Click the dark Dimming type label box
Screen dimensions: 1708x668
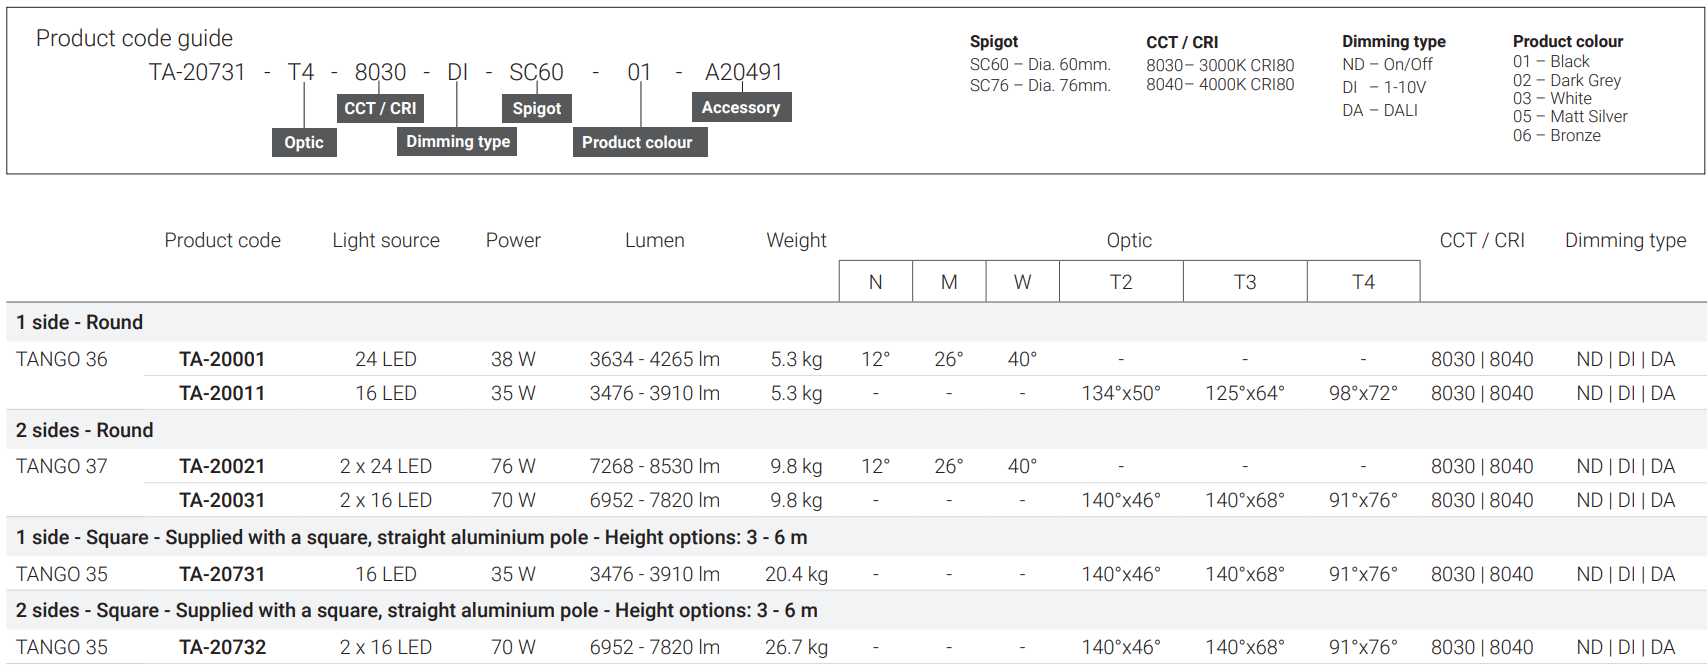pyautogui.click(x=458, y=141)
